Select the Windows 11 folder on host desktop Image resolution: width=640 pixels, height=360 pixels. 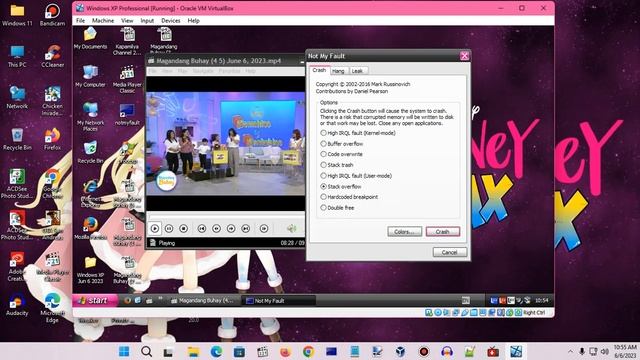tap(17, 15)
